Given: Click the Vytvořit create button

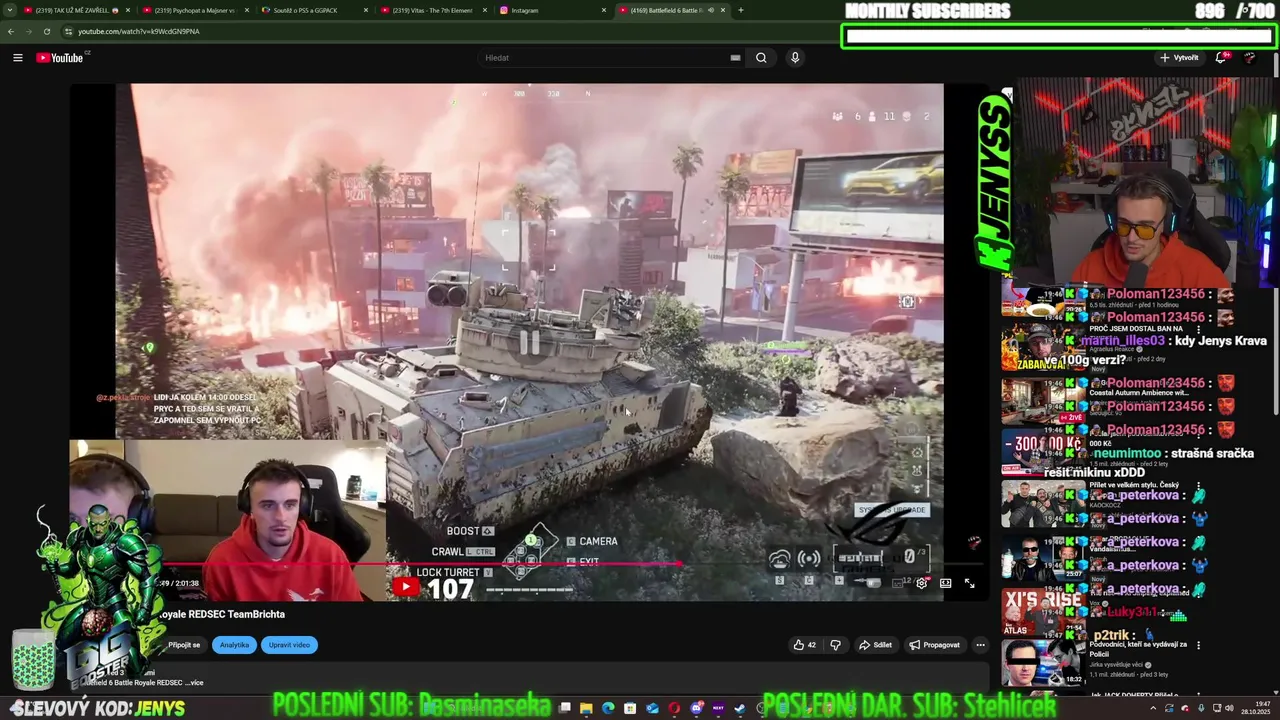Looking at the screenshot, I should pyautogui.click(x=1179, y=58).
